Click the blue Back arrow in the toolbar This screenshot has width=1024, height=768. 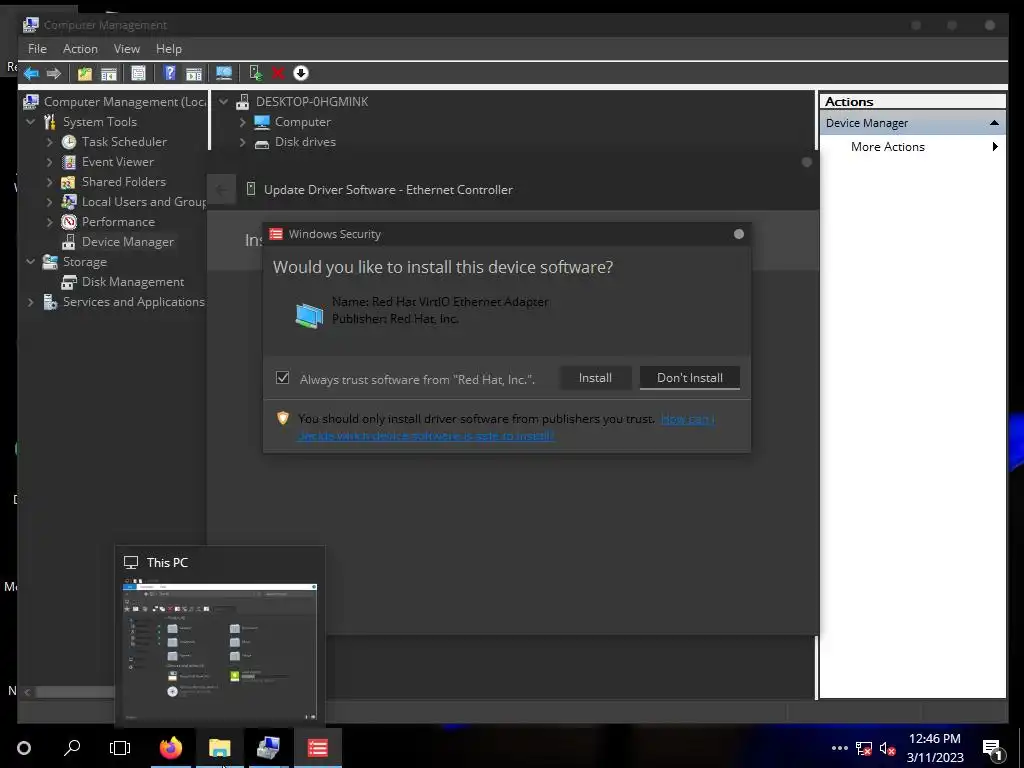[31, 73]
